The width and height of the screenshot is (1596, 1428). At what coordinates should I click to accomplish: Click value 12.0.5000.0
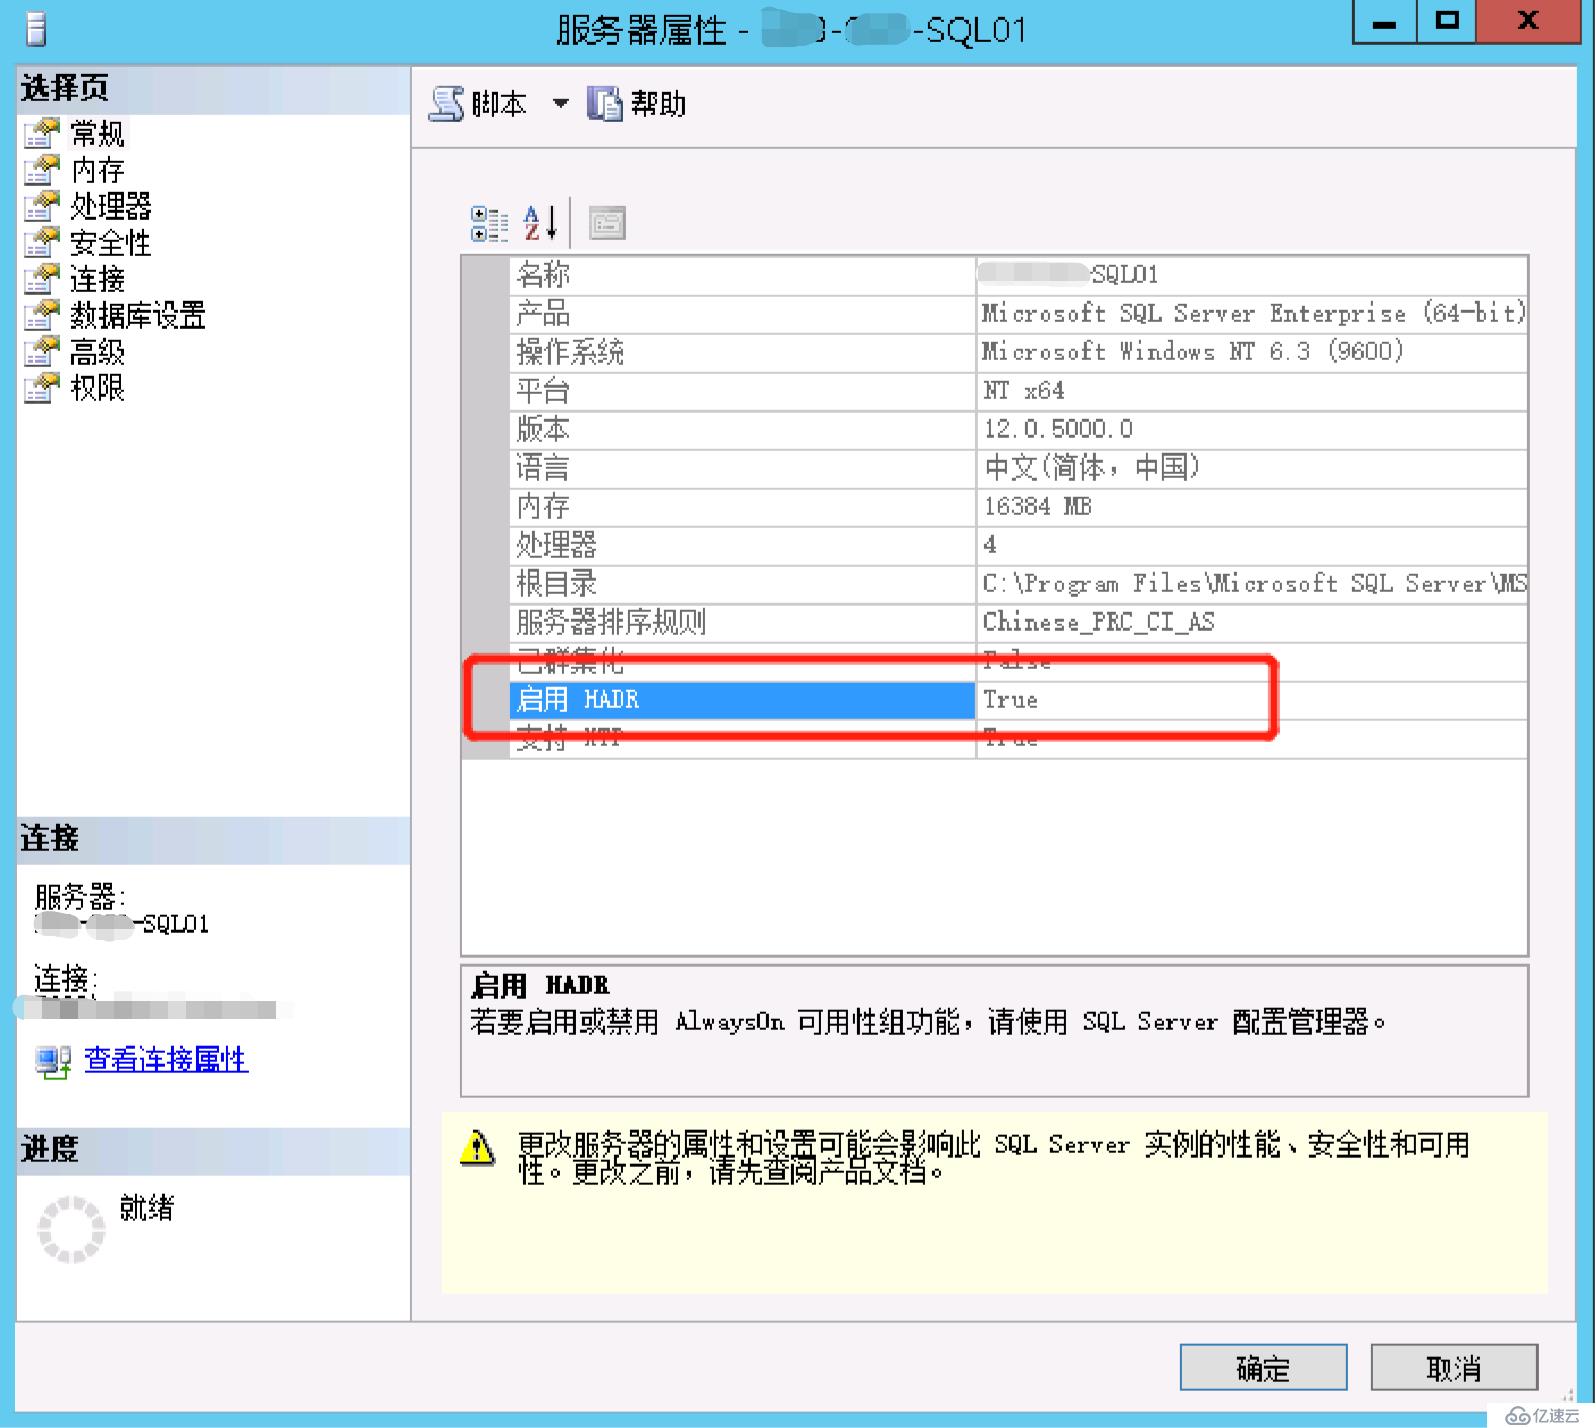[x=1058, y=430]
